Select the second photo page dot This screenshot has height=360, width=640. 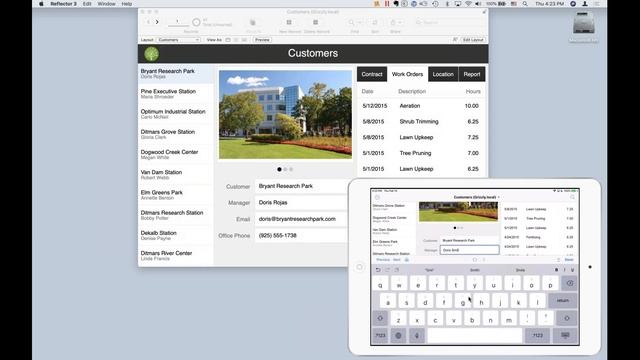point(285,169)
